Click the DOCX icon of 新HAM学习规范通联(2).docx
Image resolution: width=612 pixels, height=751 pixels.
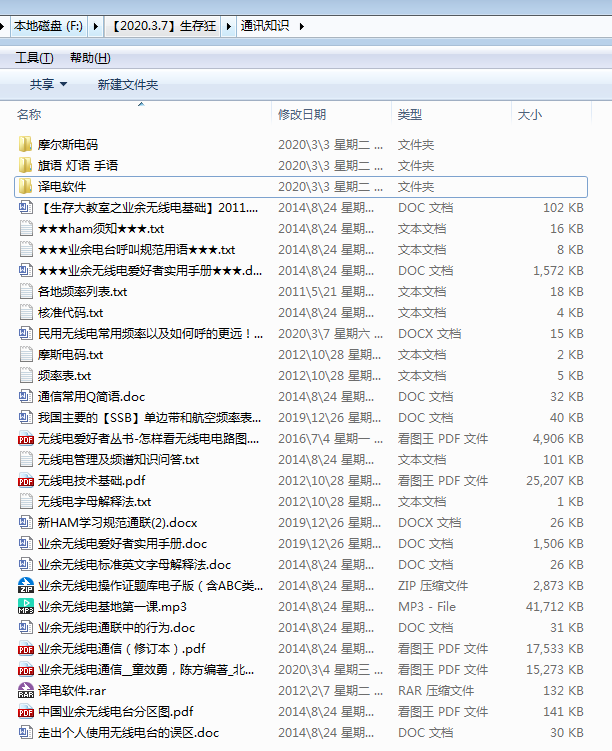coord(25,523)
